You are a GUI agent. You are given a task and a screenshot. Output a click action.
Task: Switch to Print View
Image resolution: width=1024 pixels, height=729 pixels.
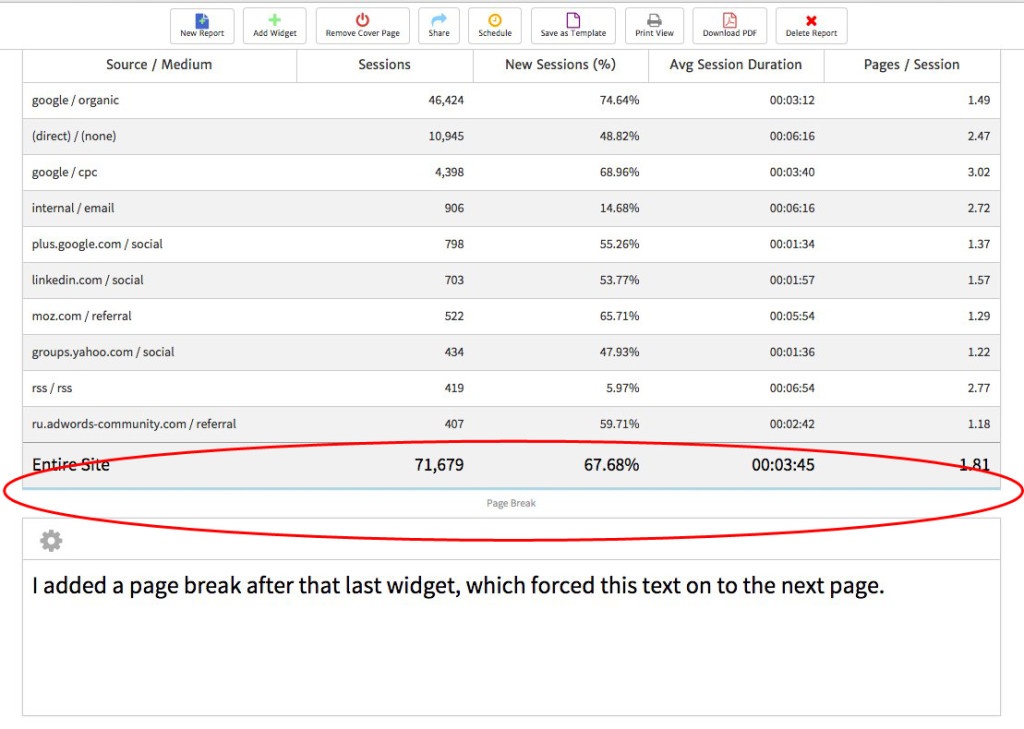coord(654,25)
